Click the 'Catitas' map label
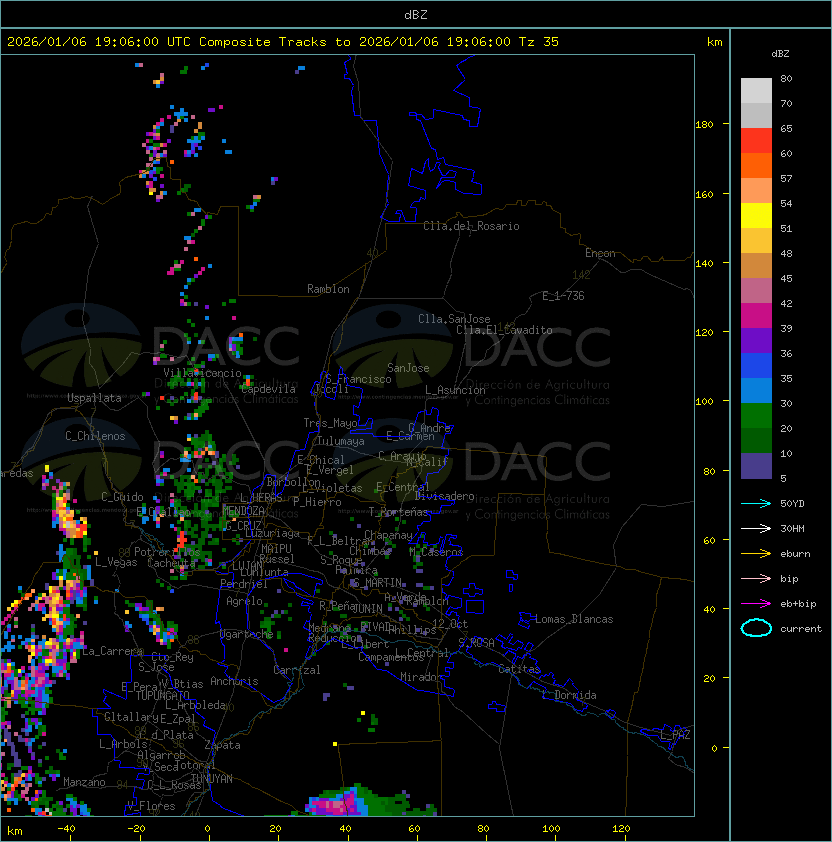 (519, 669)
